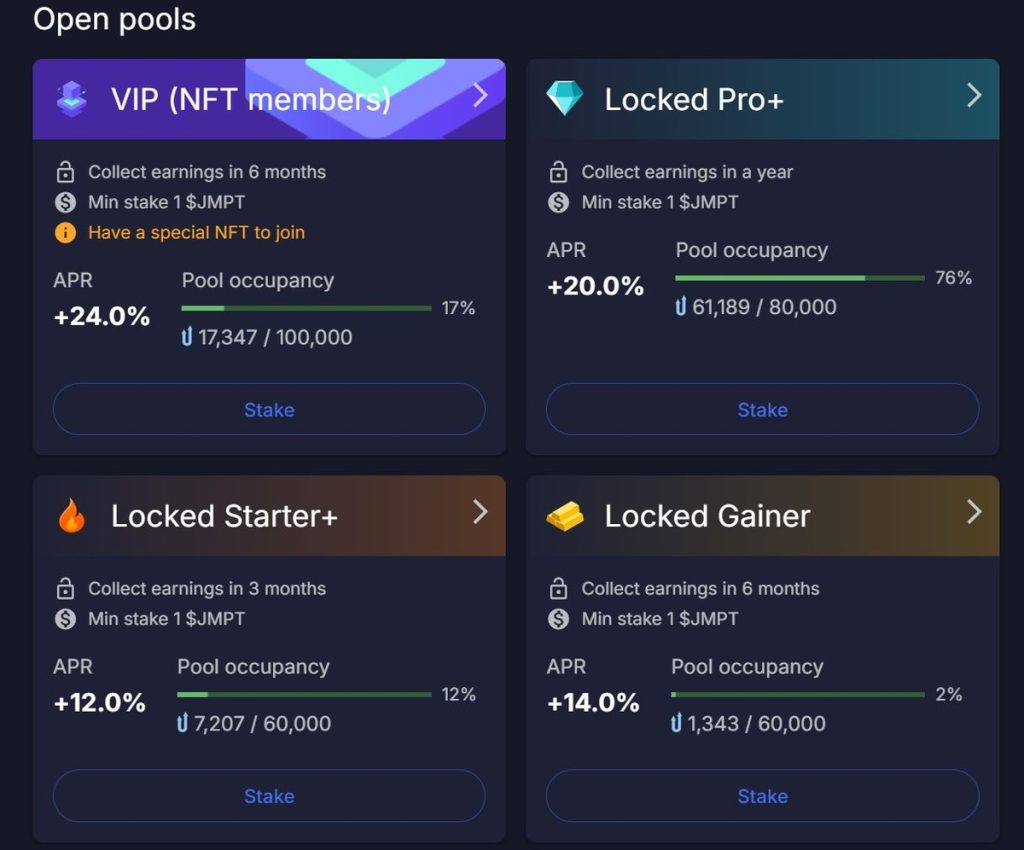
Task: Click the dollar icon next to Min stake on Locked Pro+
Action: click(558, 202)
